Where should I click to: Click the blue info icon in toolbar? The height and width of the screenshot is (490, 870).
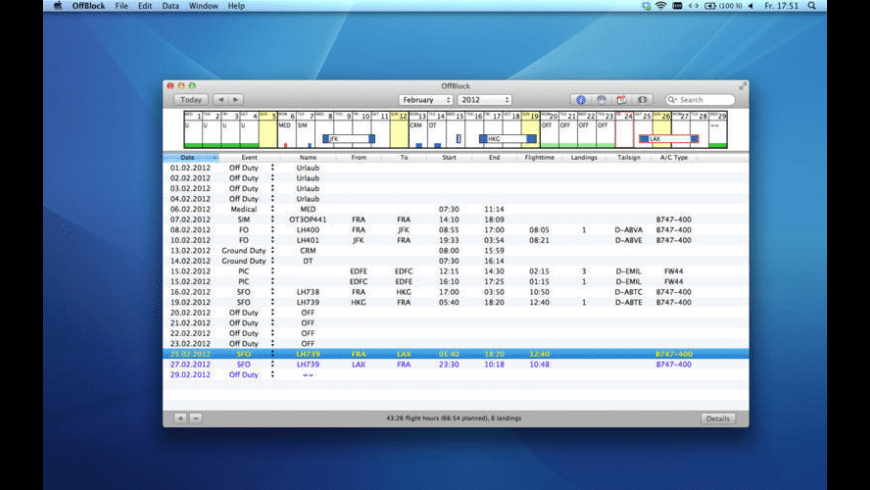pyautogui.click(x=580, y=100)
